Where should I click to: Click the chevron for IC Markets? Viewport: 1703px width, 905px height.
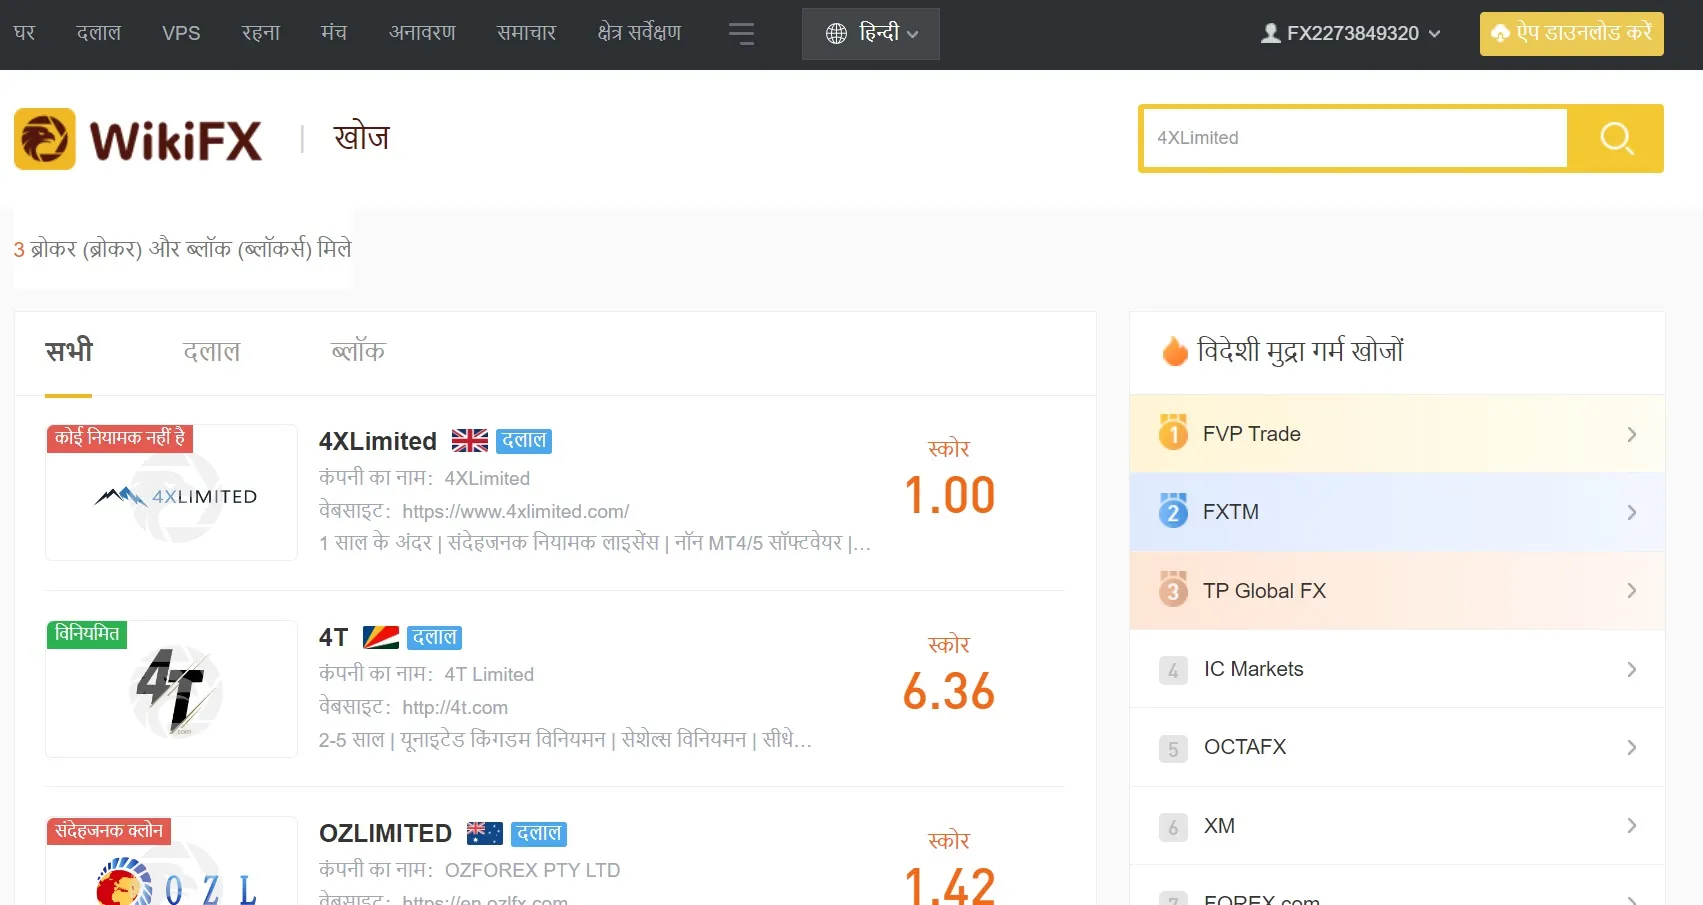point(1632,669)
